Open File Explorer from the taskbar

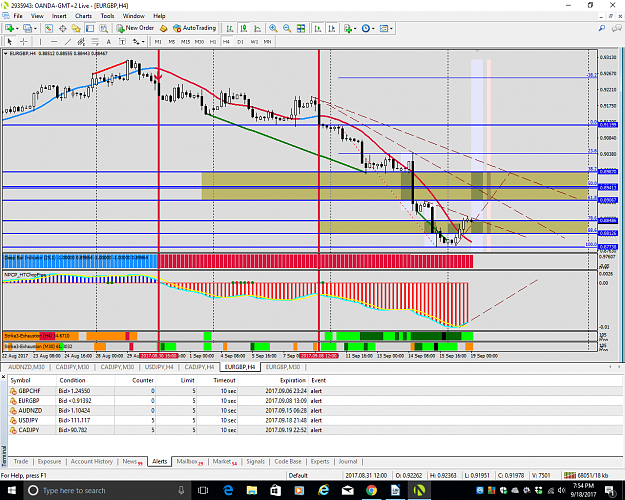252,490
